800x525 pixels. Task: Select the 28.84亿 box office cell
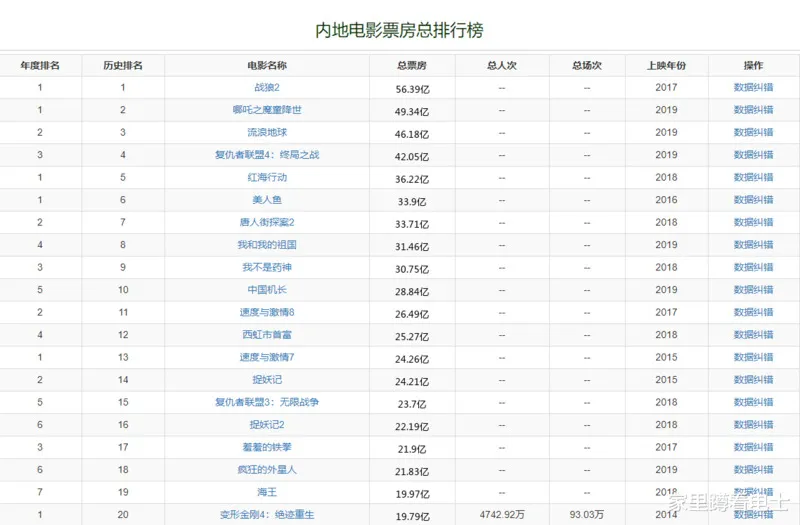[412, 291]
